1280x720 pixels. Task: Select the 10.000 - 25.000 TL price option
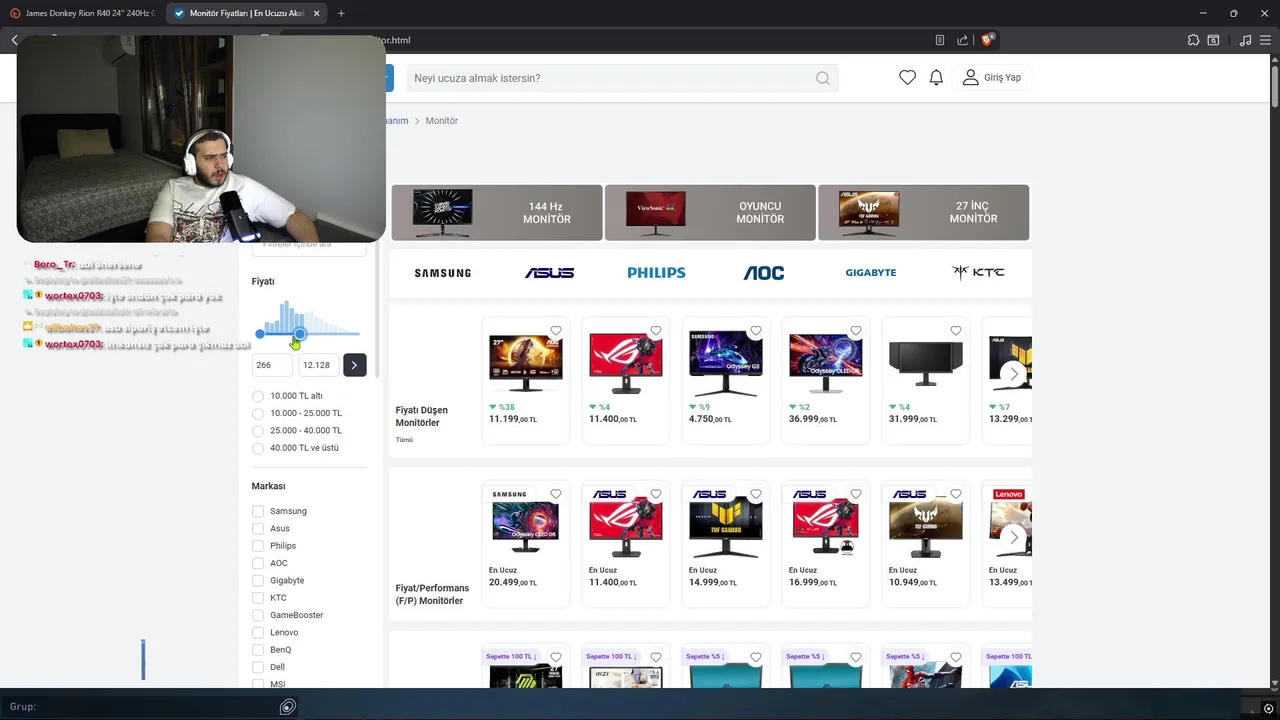coord(258,413)
